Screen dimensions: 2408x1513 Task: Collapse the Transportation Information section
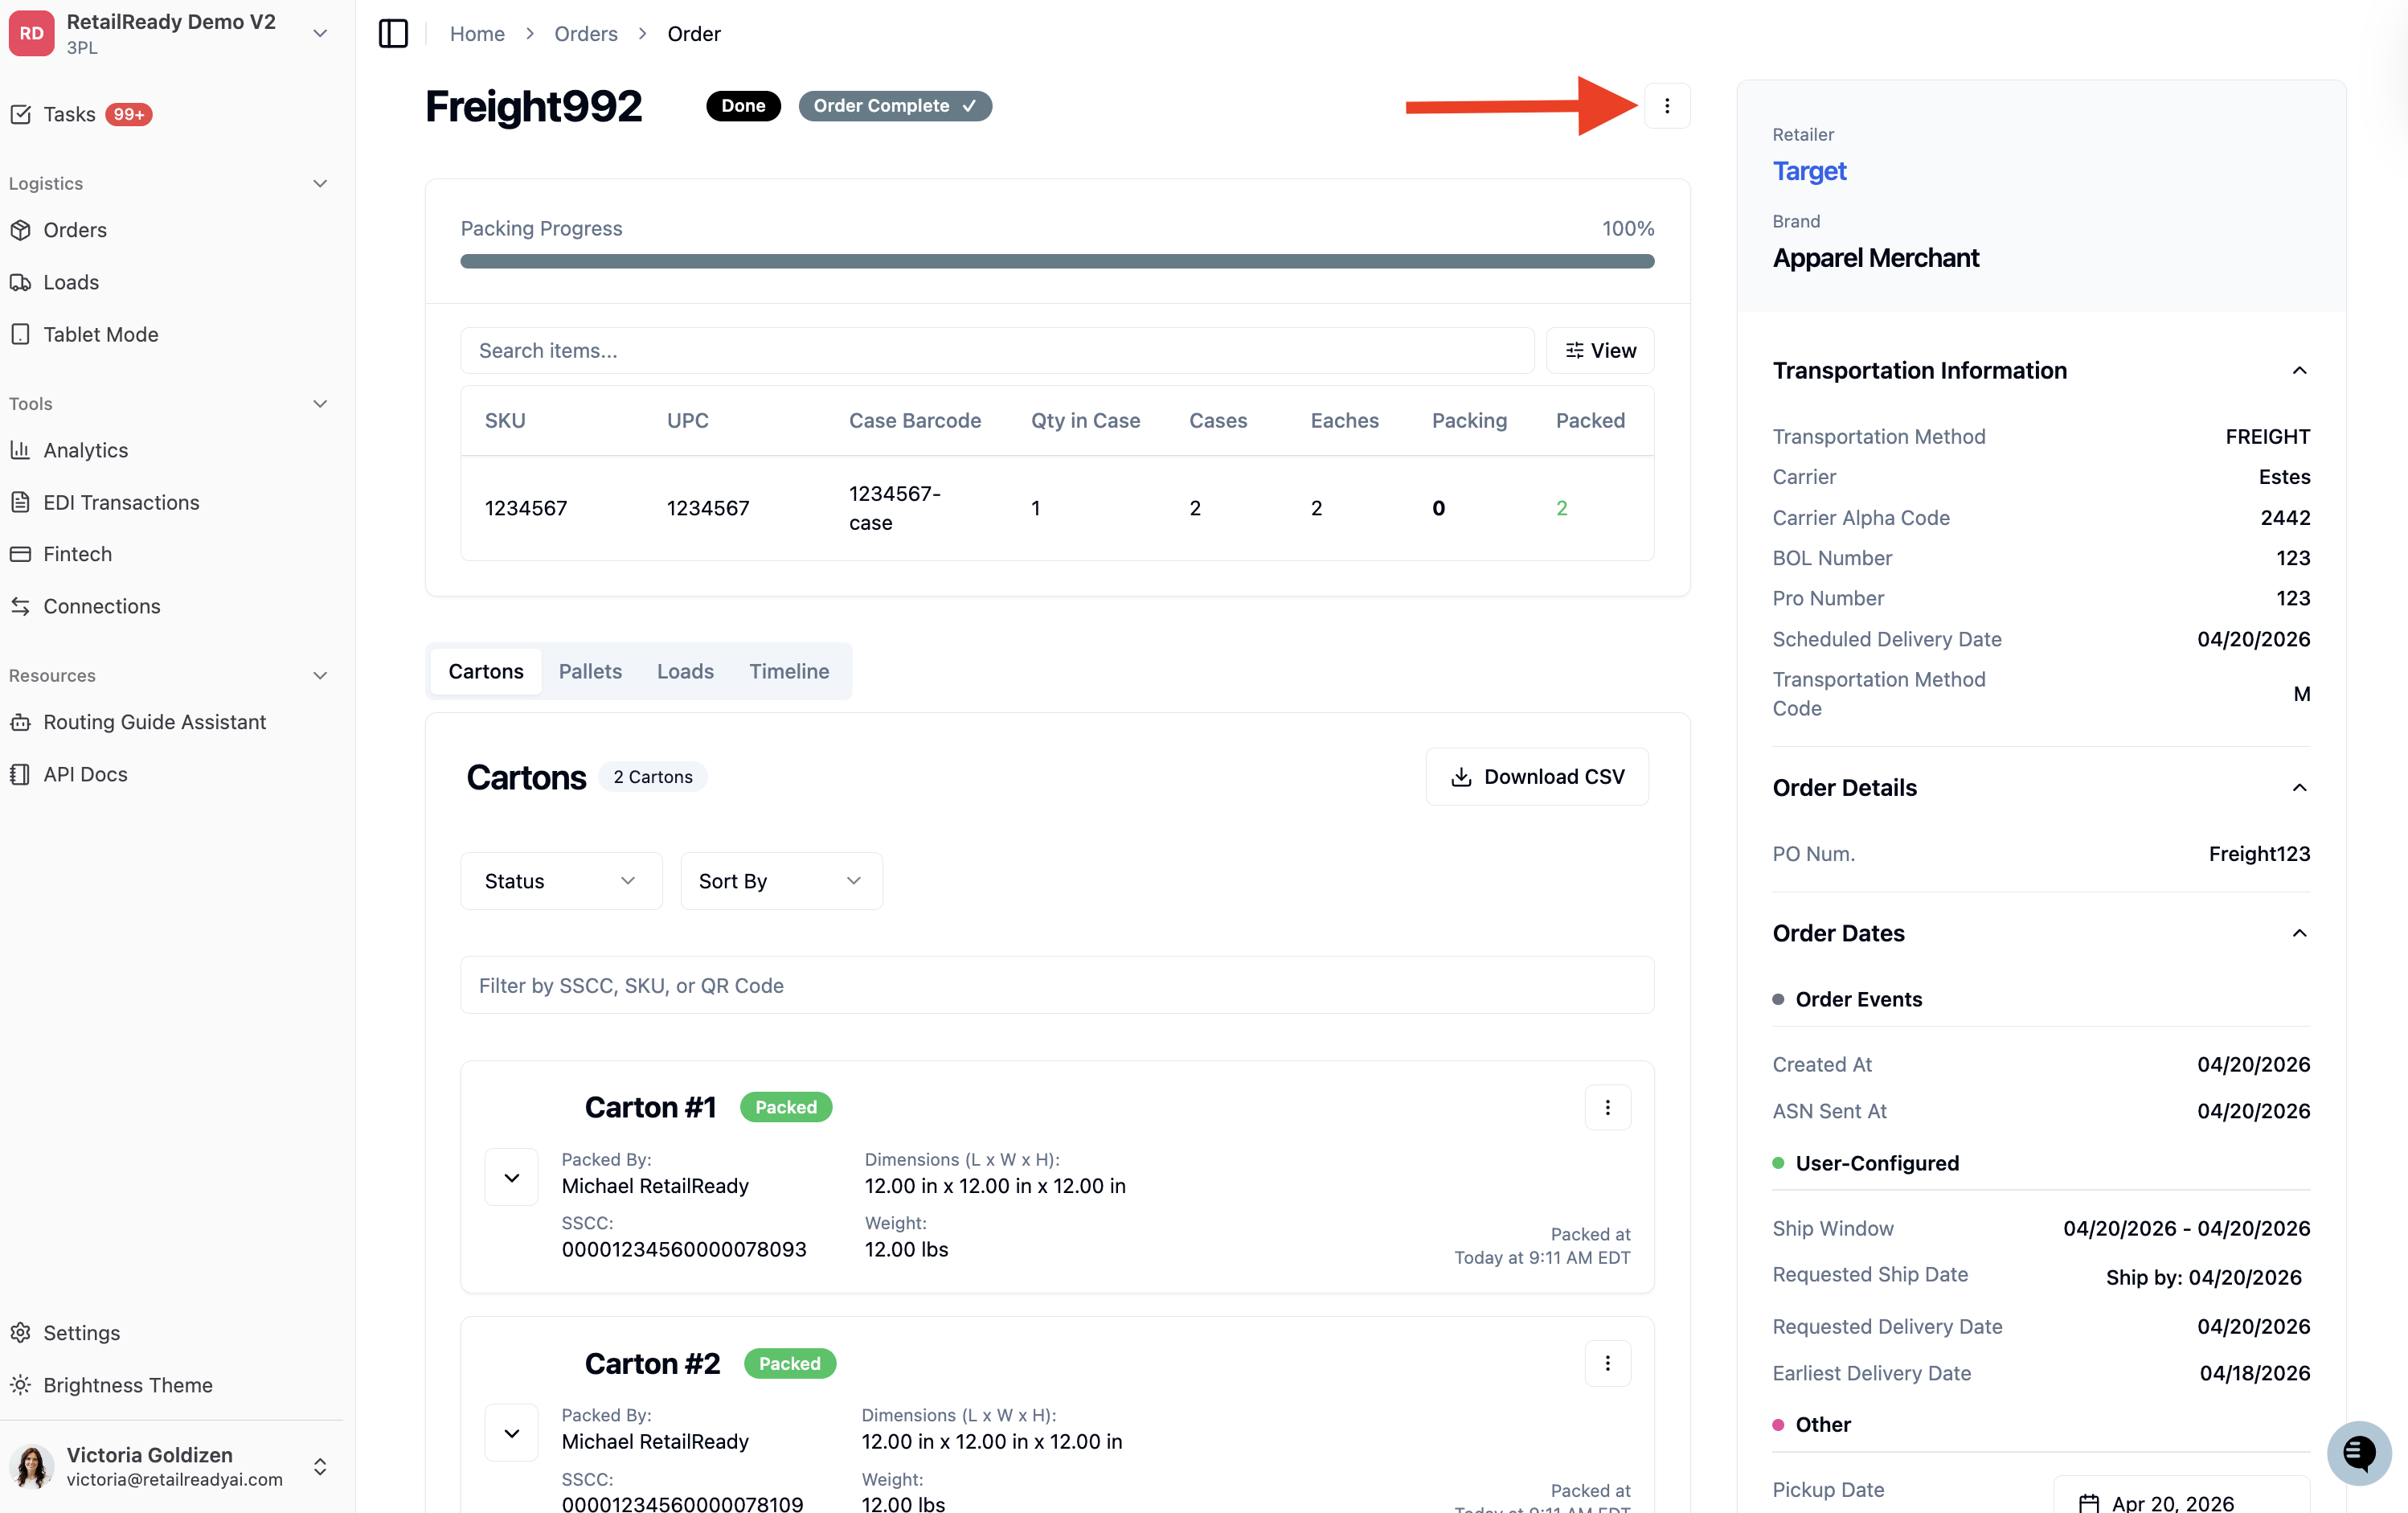pos(2299,370)
